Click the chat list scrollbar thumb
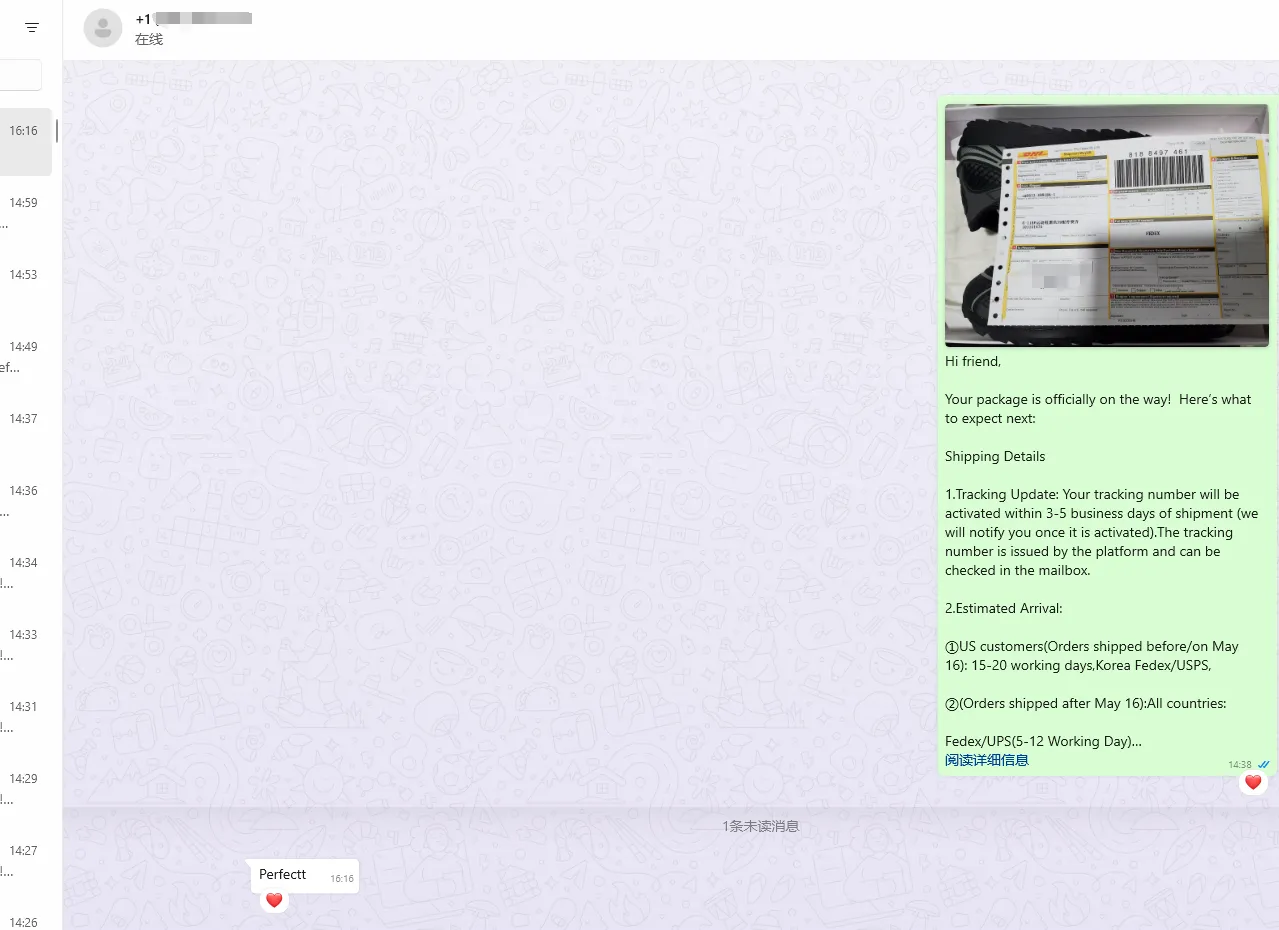 56,130
